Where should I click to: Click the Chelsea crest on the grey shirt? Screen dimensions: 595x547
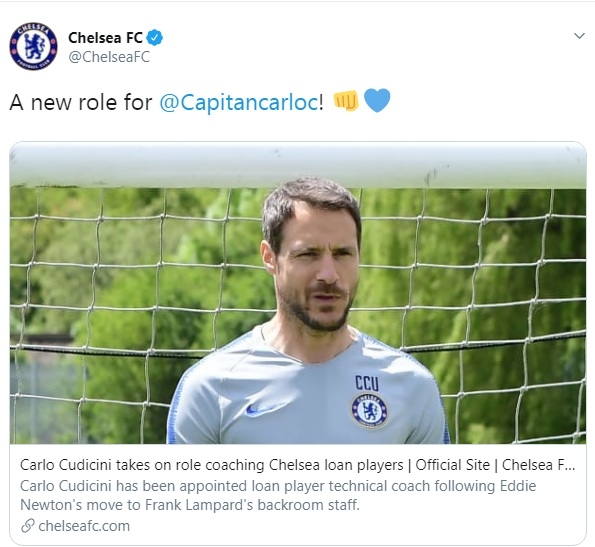pyautogui.click(x=369, y=411)
